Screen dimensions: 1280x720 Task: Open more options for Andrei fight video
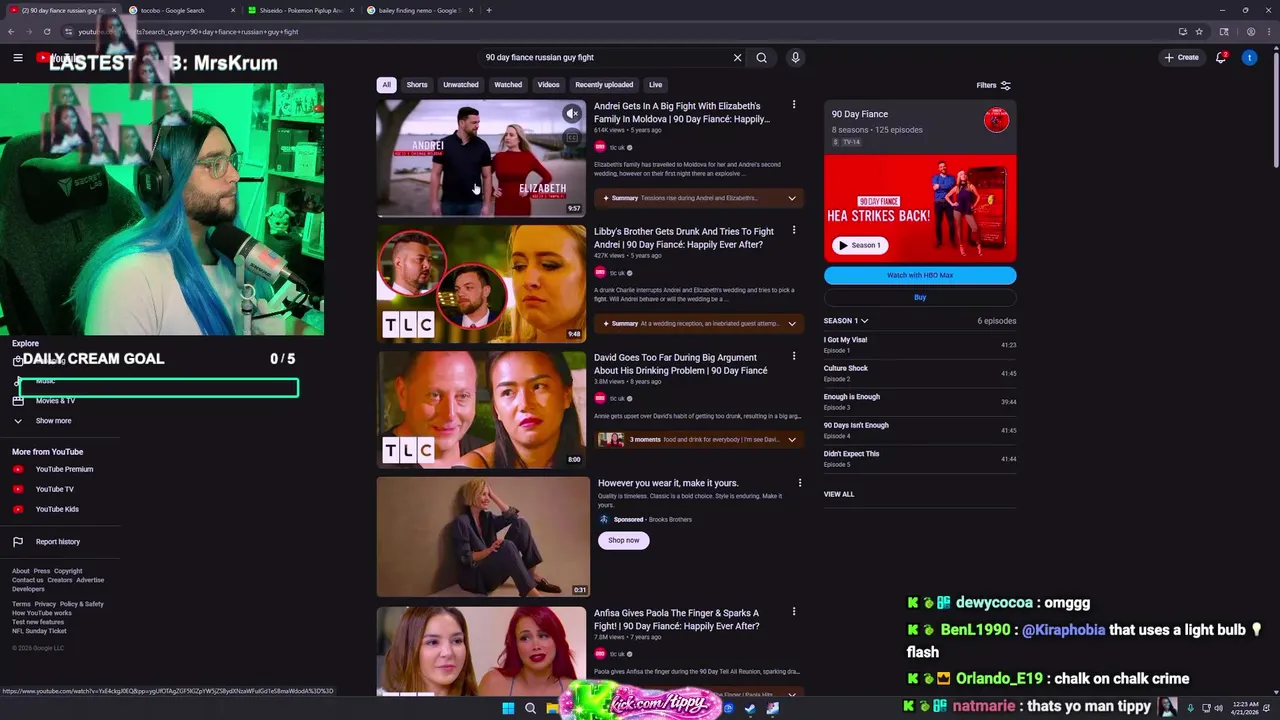(794, 105)
